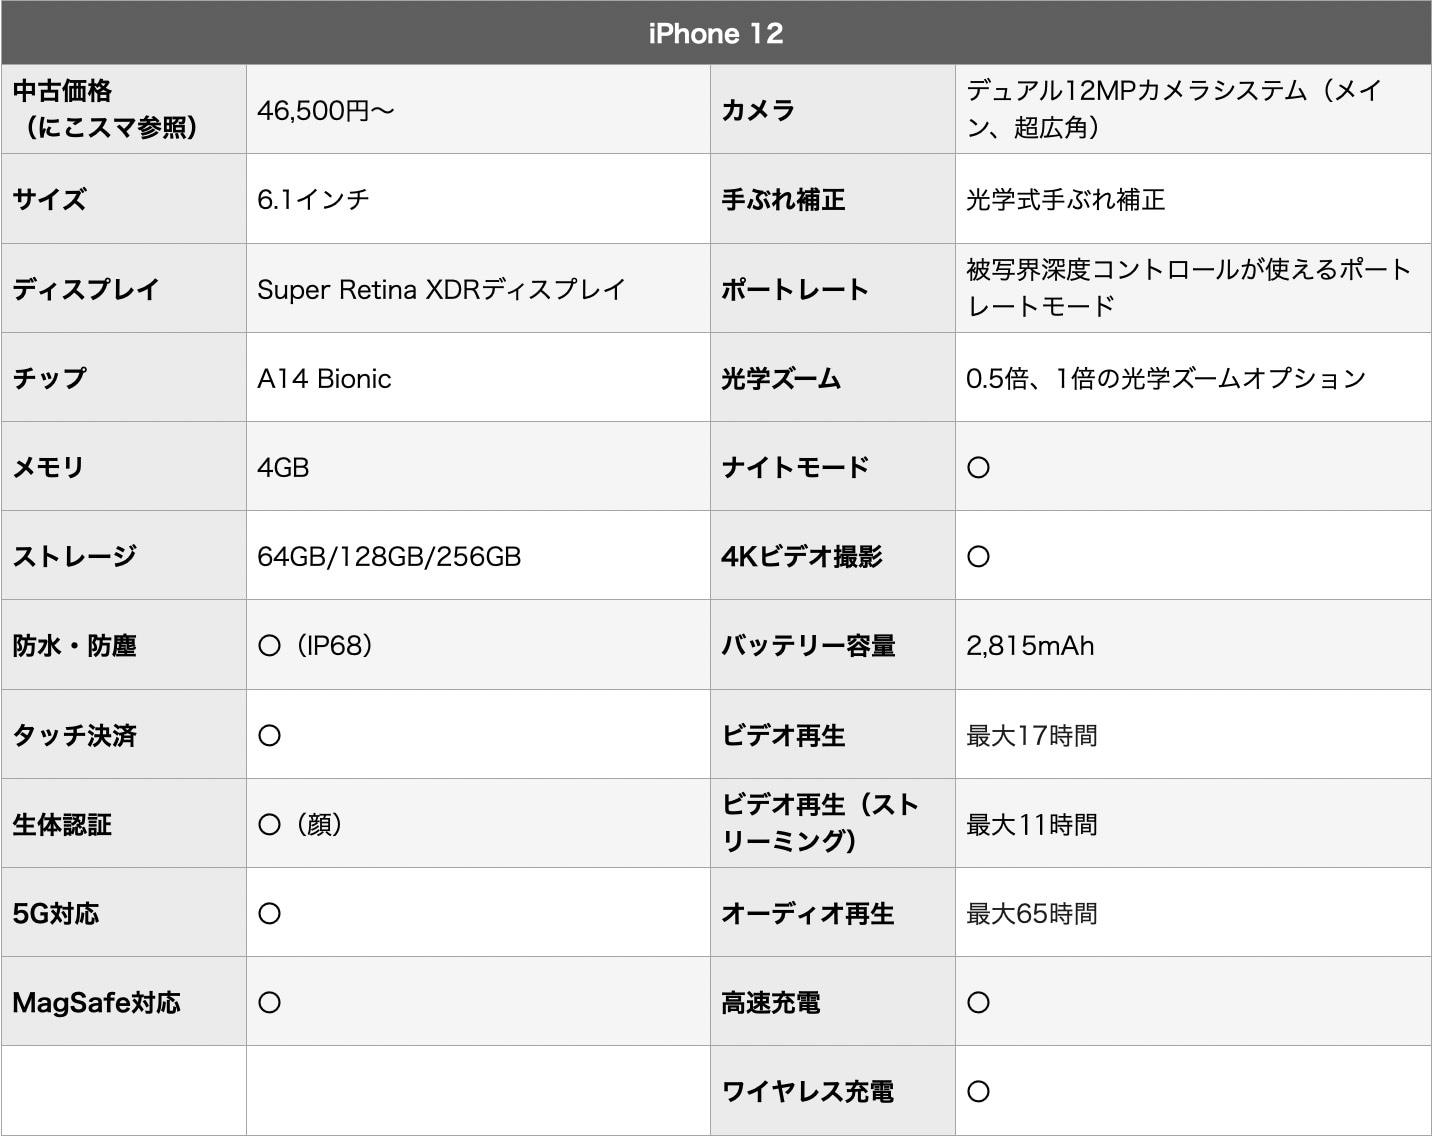Screen dimensions: 1434x1138
Task: Click the 最大11時間 value
Action: coord(1031,824)
